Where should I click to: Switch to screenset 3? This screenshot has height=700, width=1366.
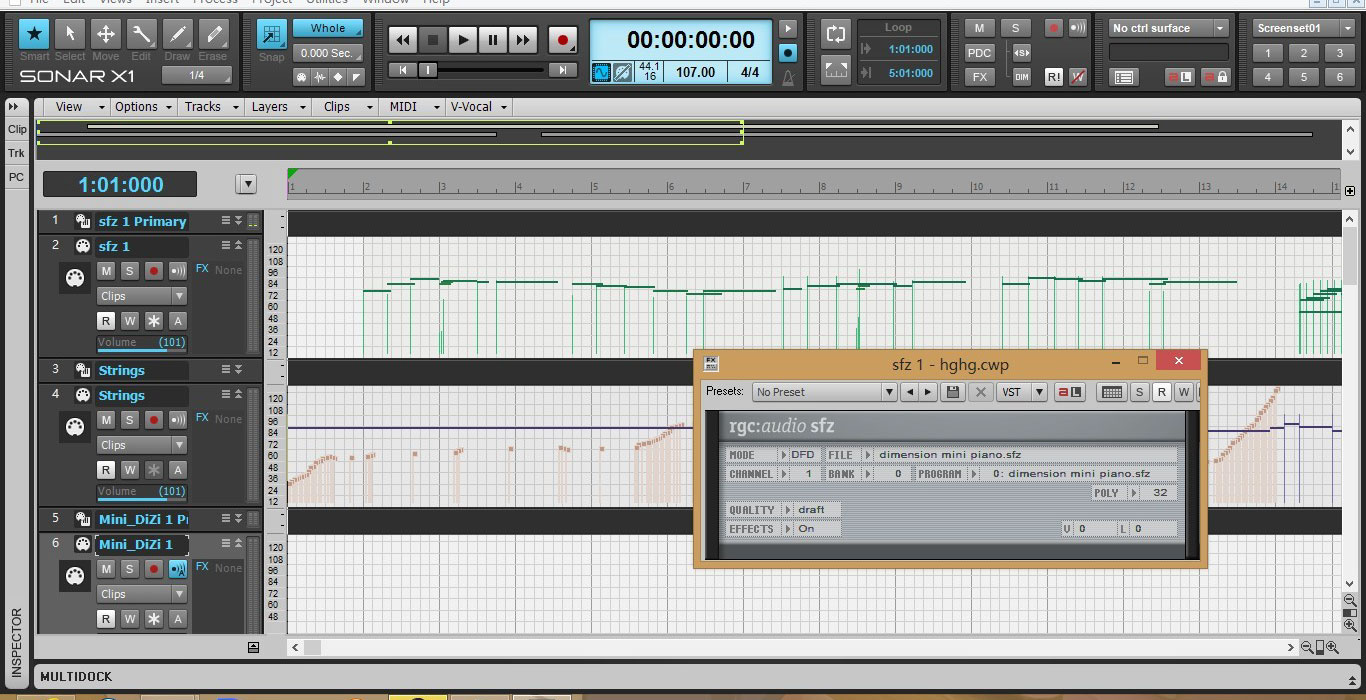click(x=1339, y=53)
